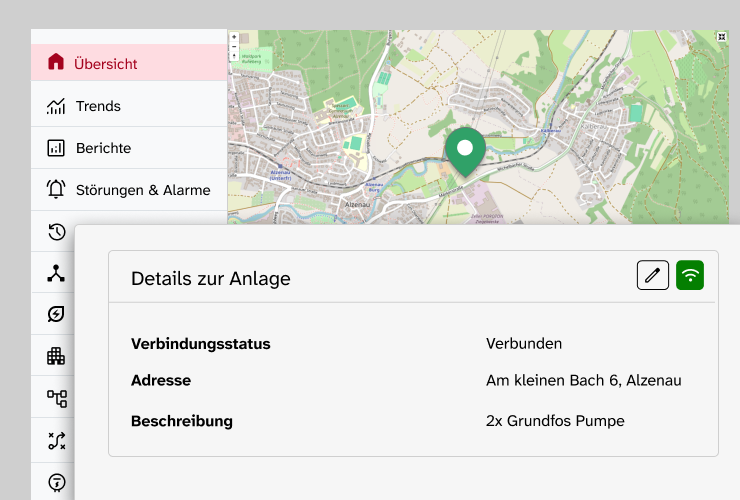
Task: Toggle map fullscreen button
Action: tap(722, 37)
